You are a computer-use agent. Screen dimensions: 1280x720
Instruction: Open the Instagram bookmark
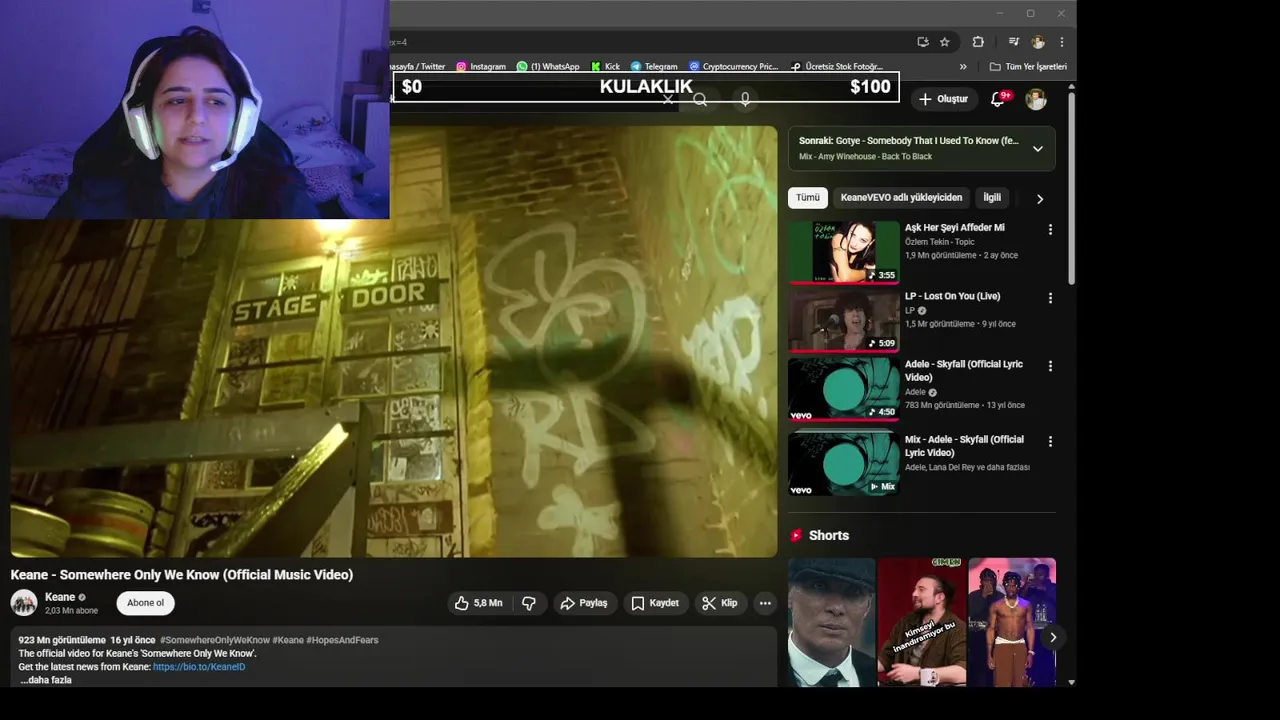(481, 67)
